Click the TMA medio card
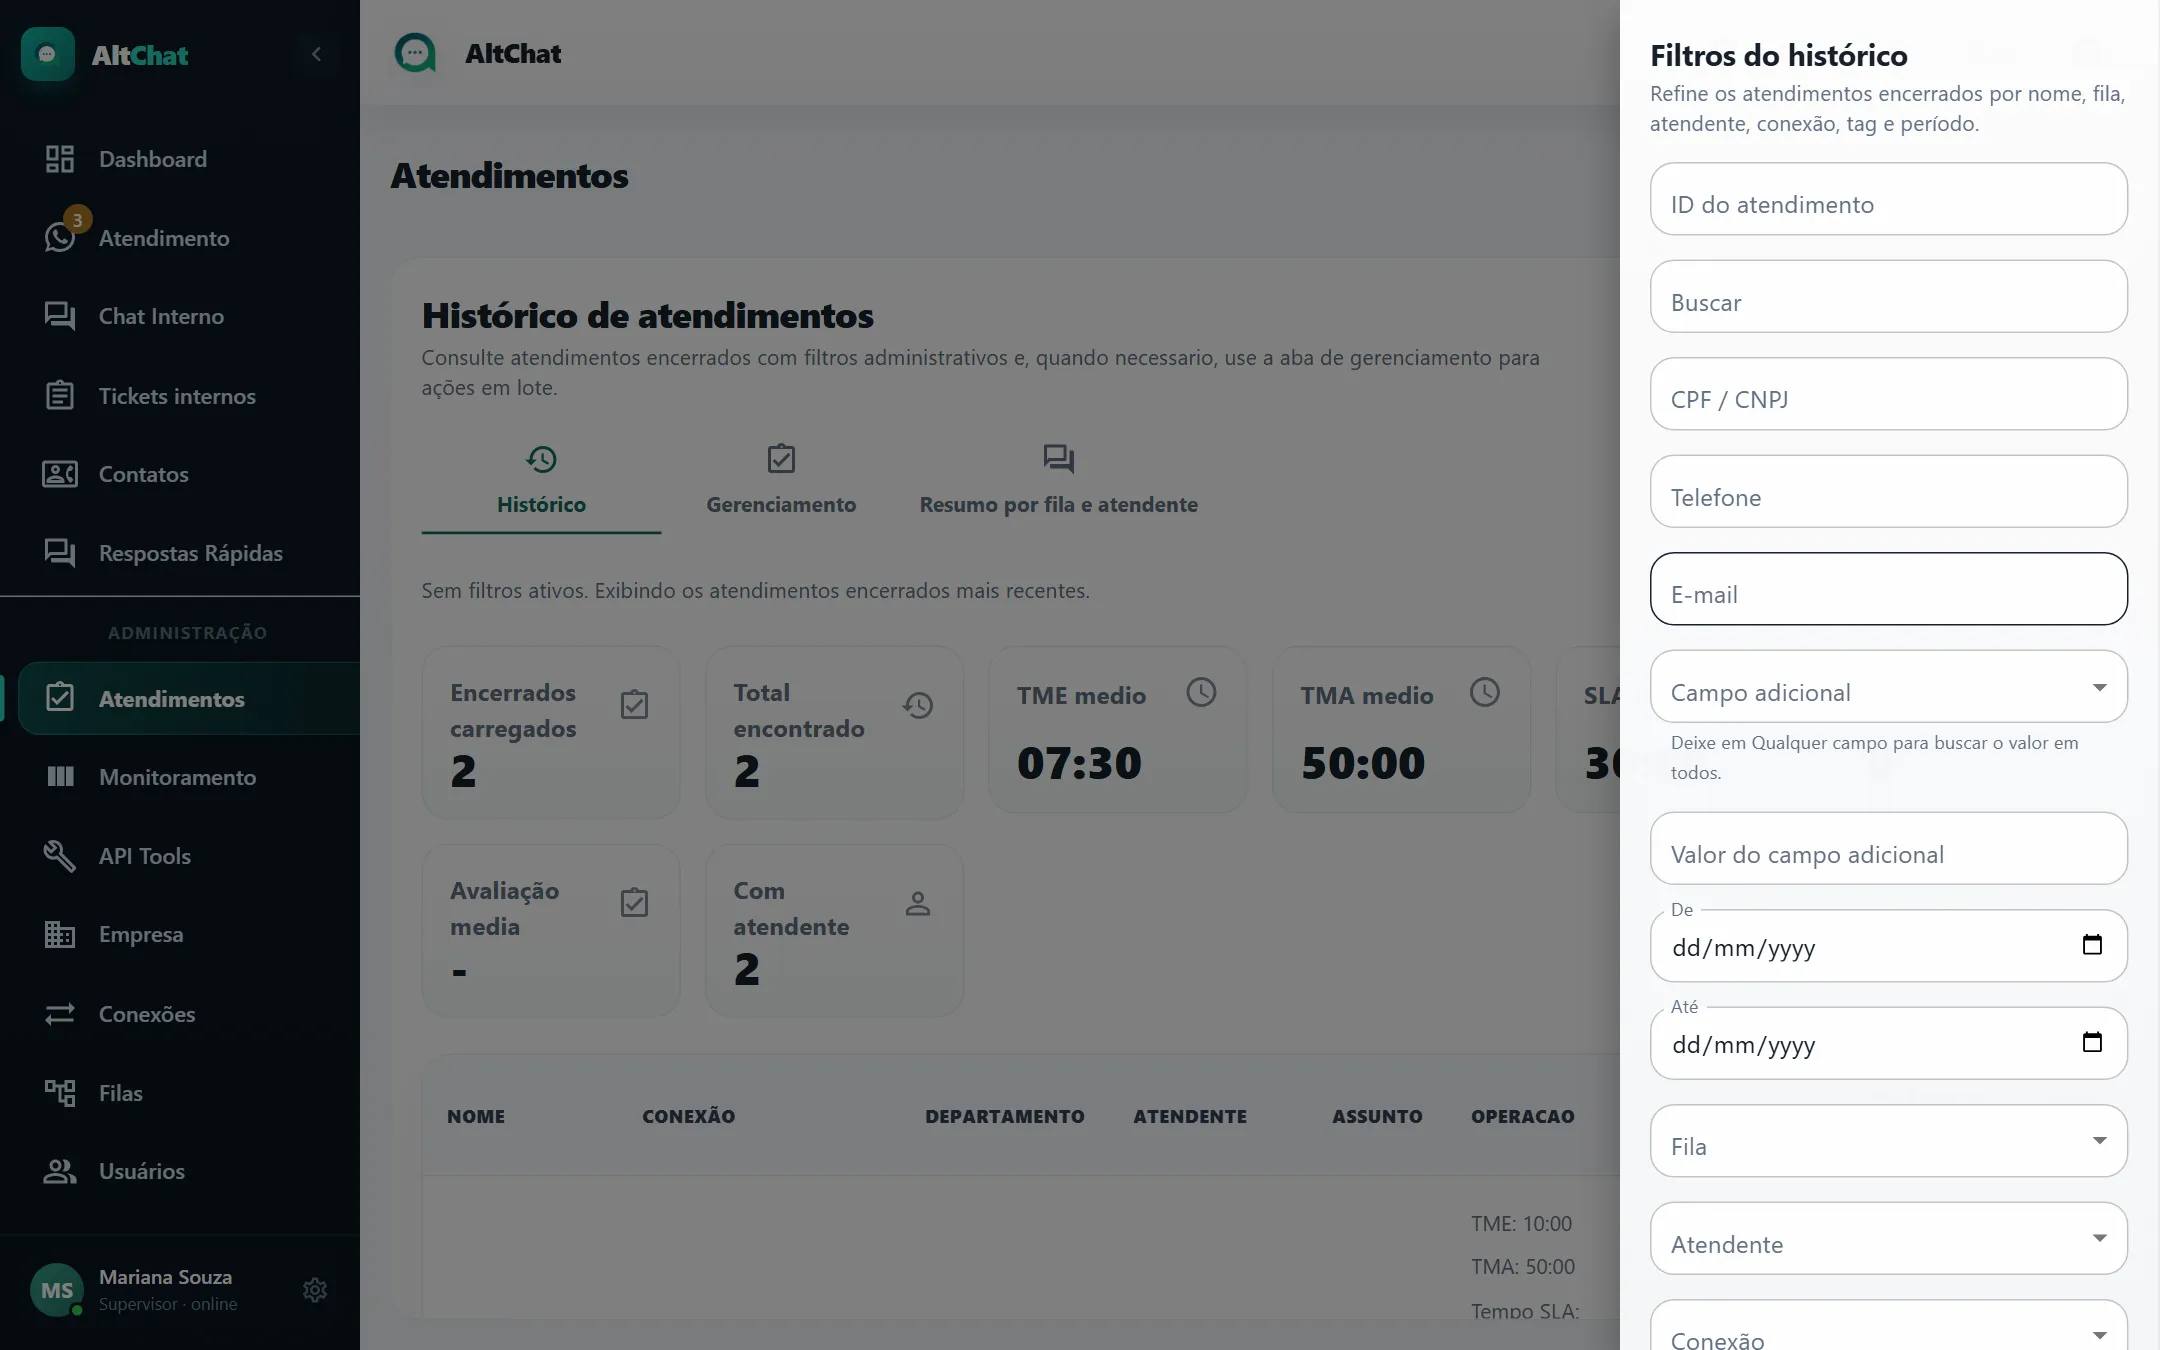2160x1350 pixels. click(x=1401, y=730)
